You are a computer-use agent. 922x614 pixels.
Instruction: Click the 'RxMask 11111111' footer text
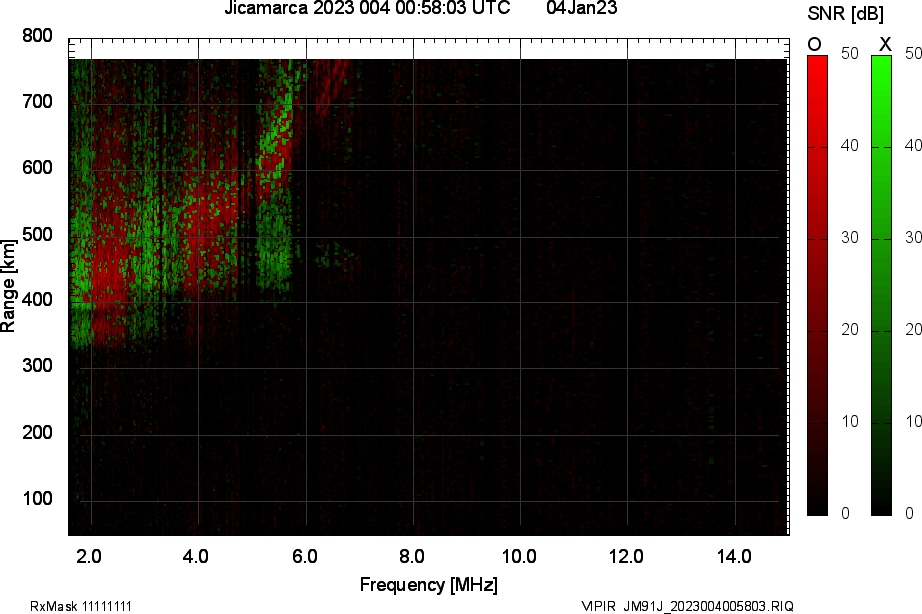pos(81,606)
